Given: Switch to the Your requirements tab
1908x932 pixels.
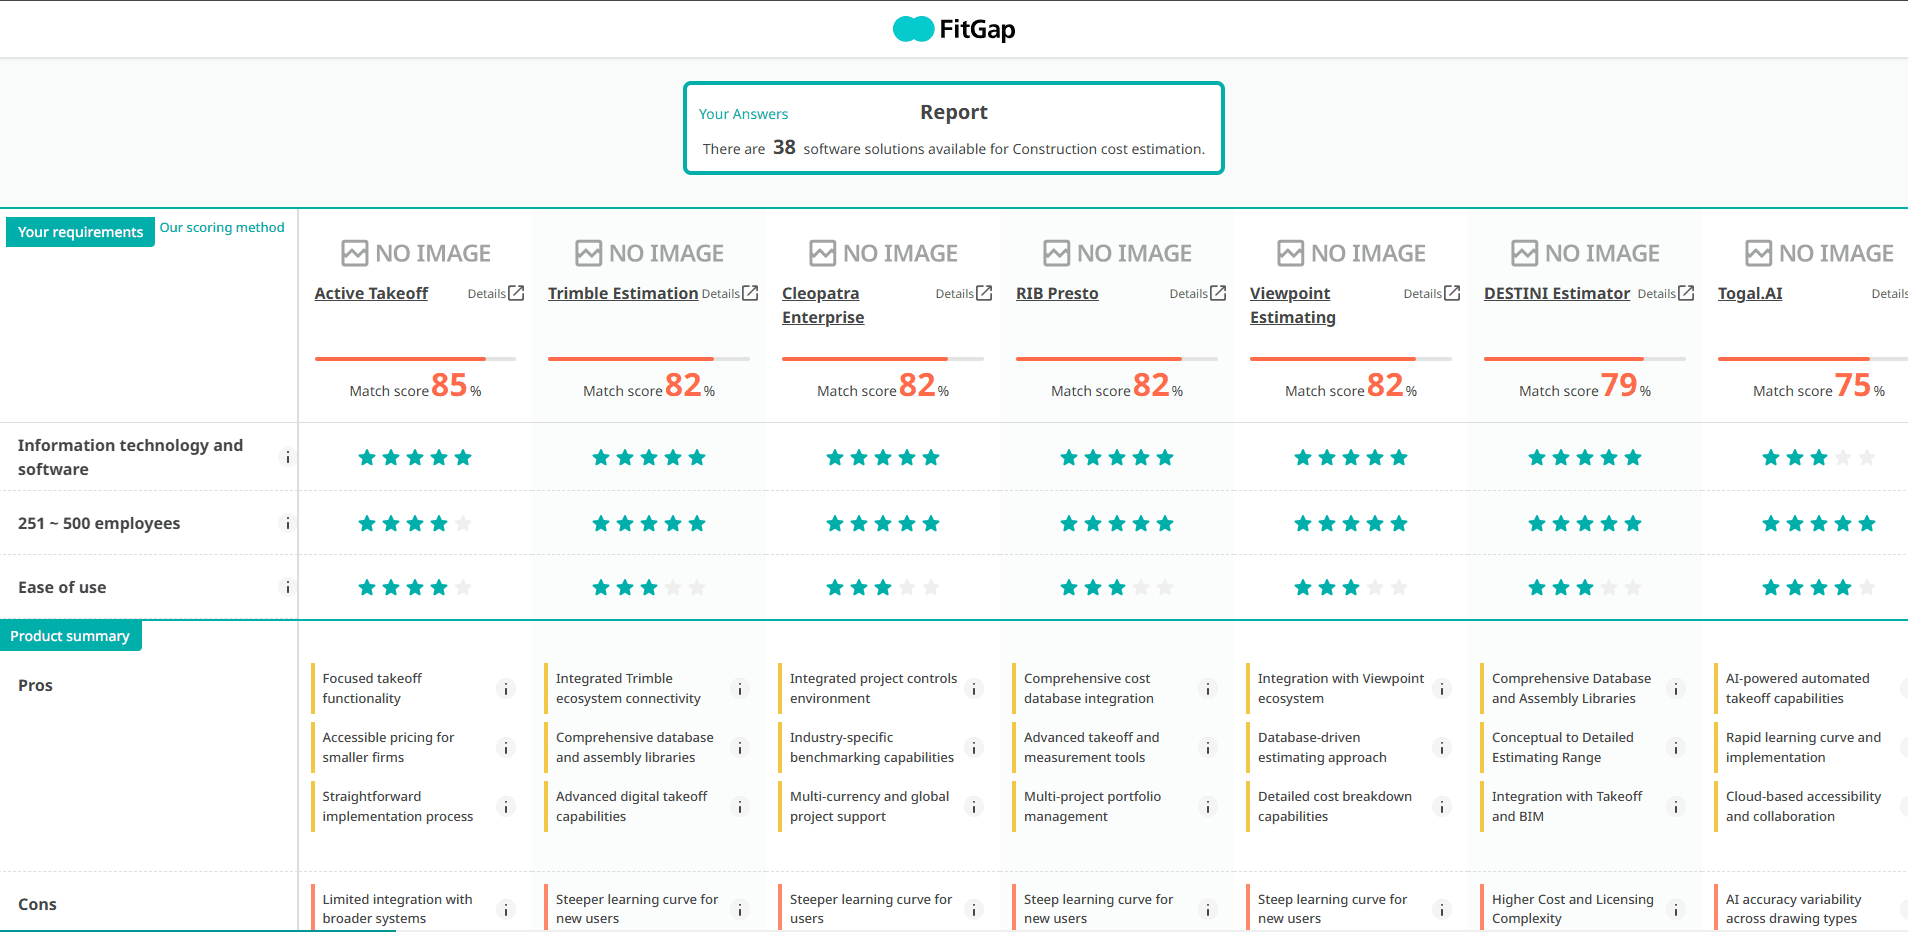Looking at the screenshot, I should pos(79,231).
